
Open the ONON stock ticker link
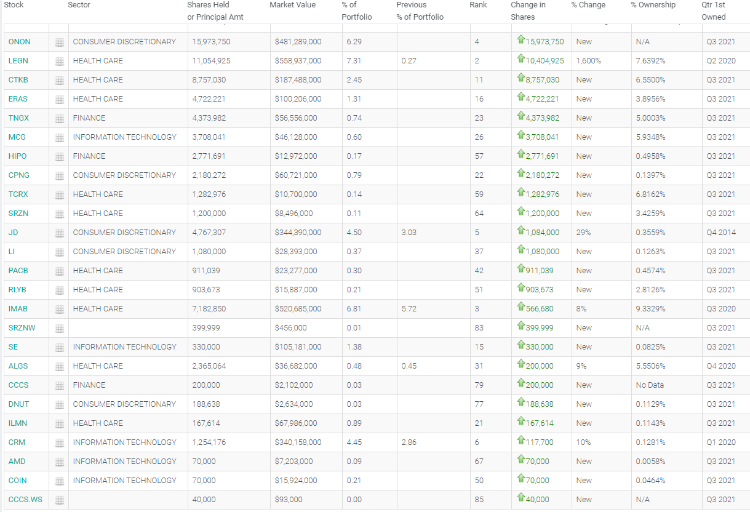(19, 42)
